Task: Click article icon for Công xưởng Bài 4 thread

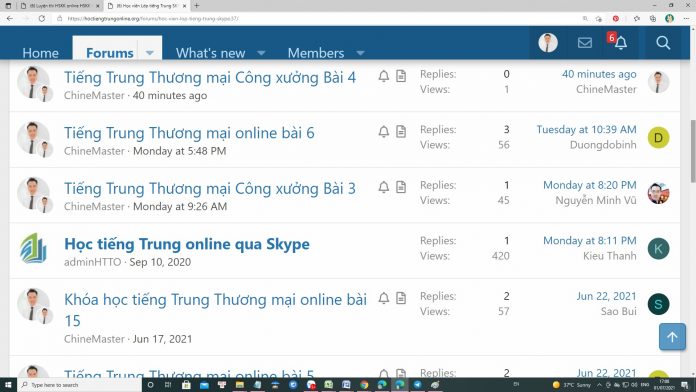Action: click(x=401, y=76)
